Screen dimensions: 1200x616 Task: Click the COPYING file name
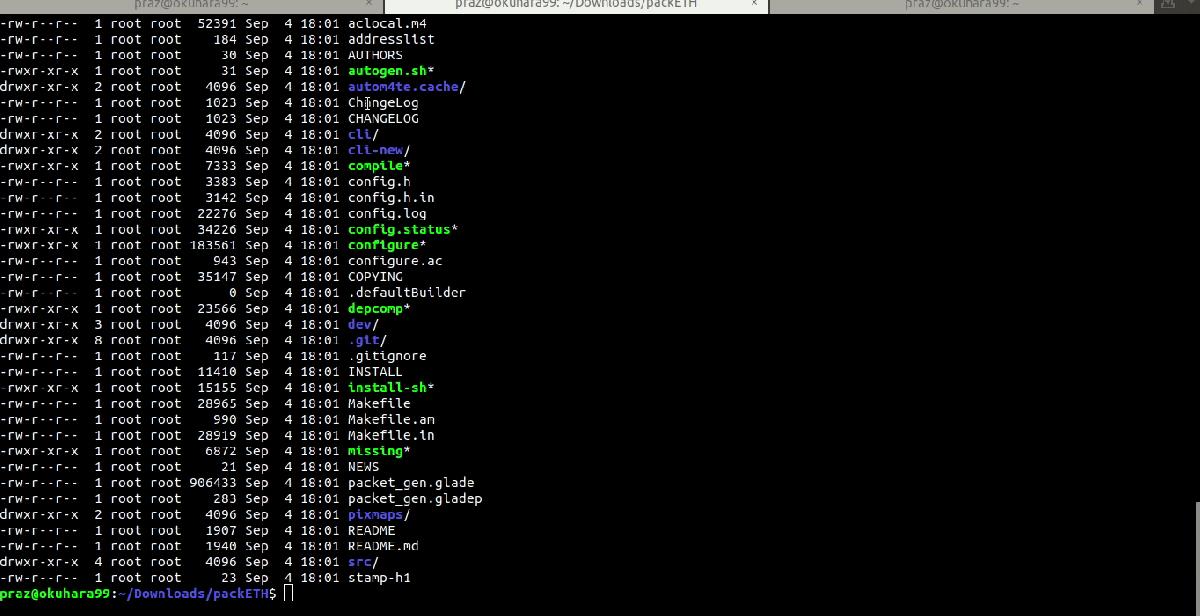point(375,277)
